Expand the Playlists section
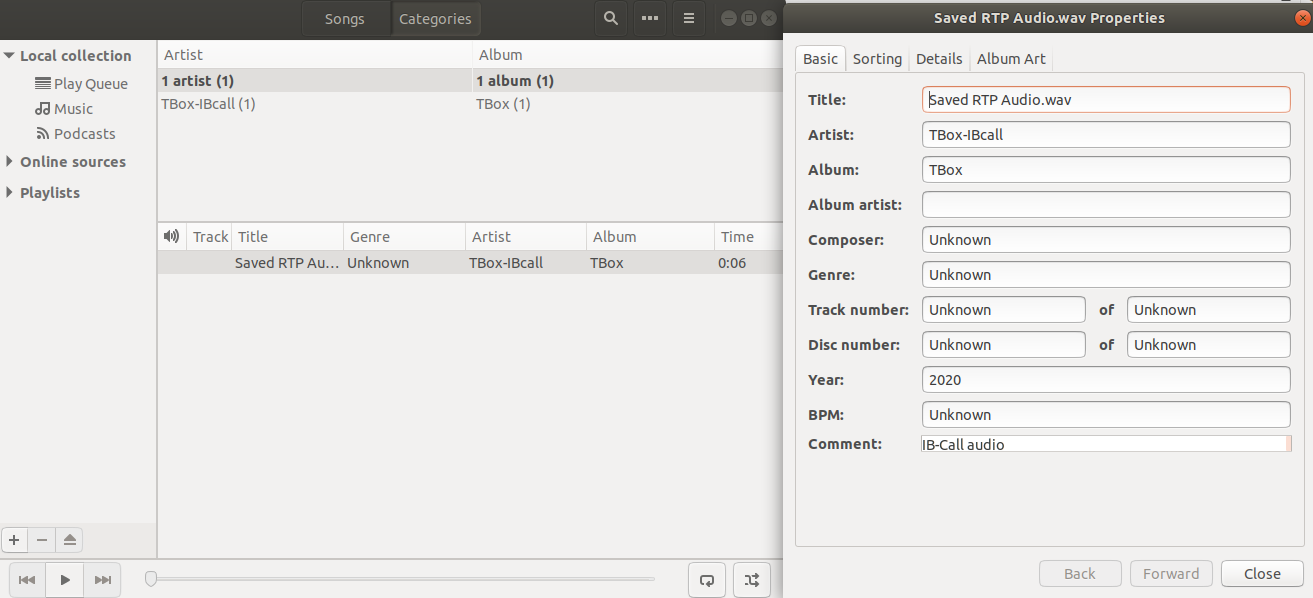This screenshot has height=598, width=1313. click(10, 193)
